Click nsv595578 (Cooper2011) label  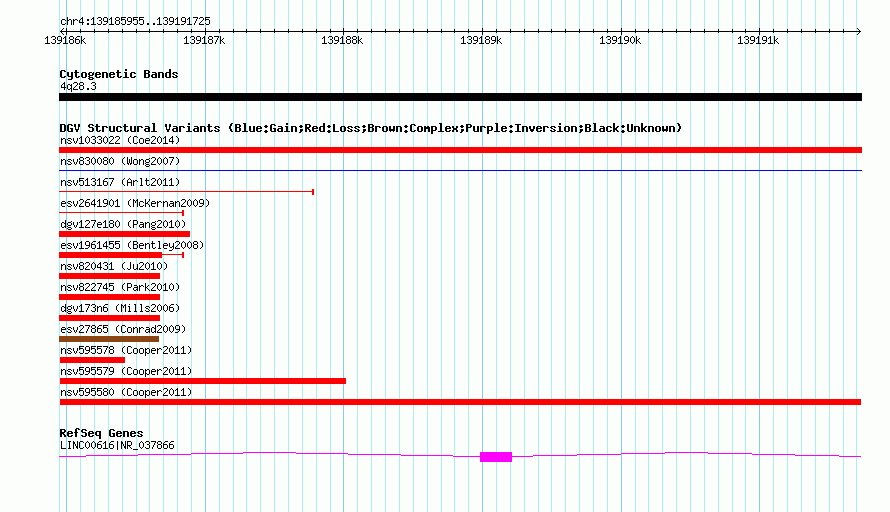pyautogui.click(x=126, y=350)
